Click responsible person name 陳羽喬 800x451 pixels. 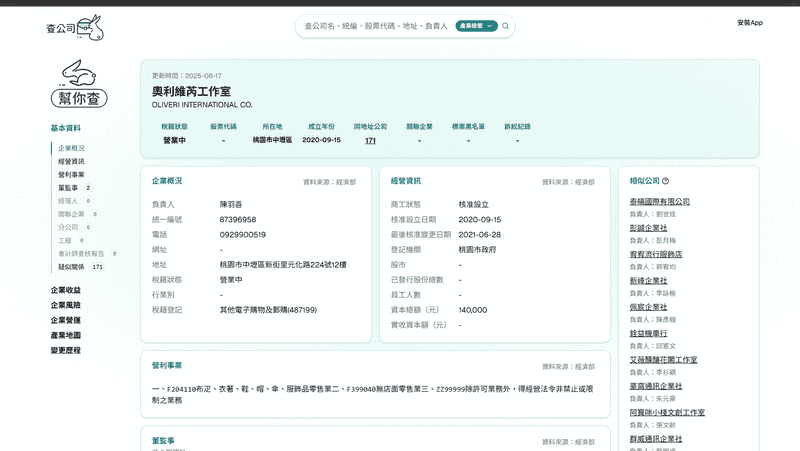click(x=231, y=205)
